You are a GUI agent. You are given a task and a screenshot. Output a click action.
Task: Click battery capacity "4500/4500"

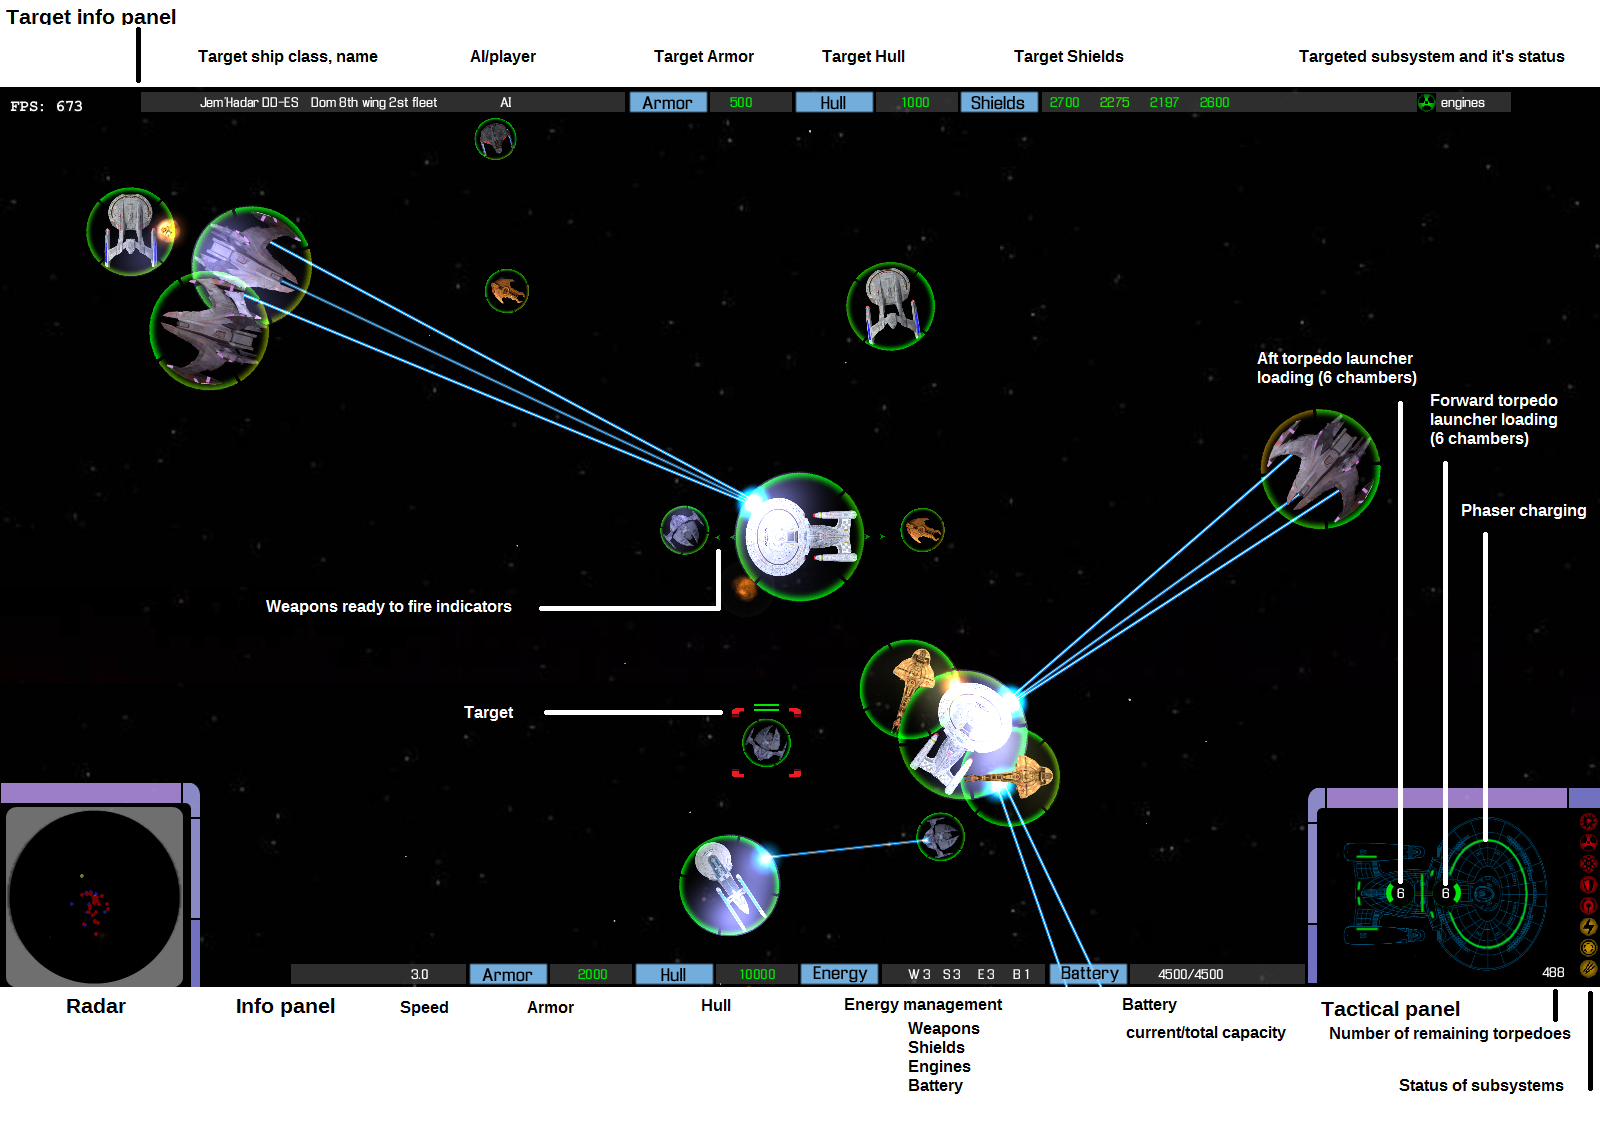pyautogui.click(x=1191, y=974)
